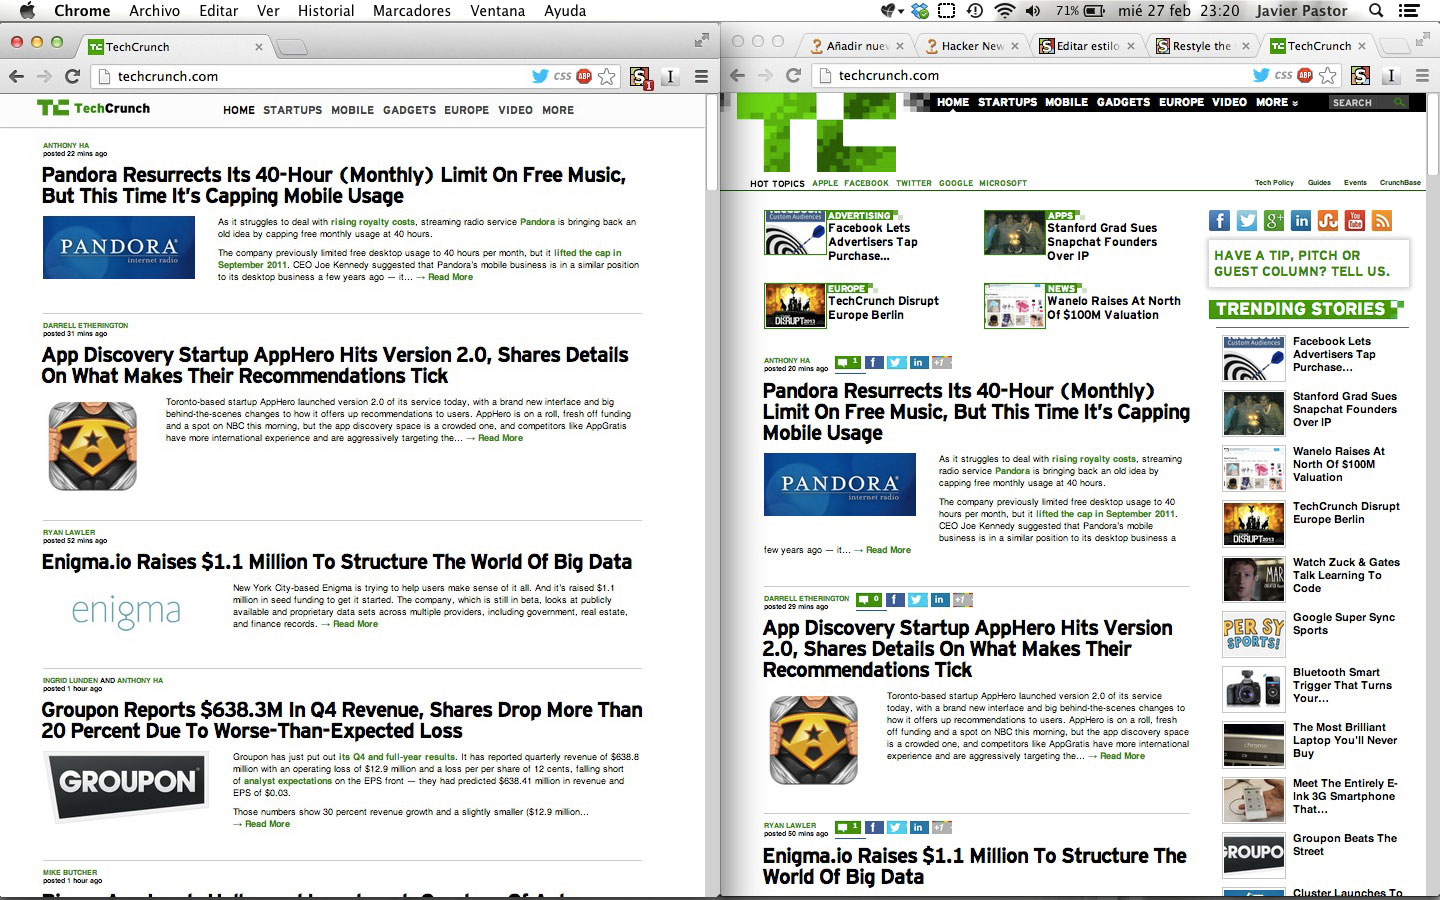Screen dimensions: 1440x900
Task: Open YouTube social icon in right sidebar
Action: (x=1355, y=221)
